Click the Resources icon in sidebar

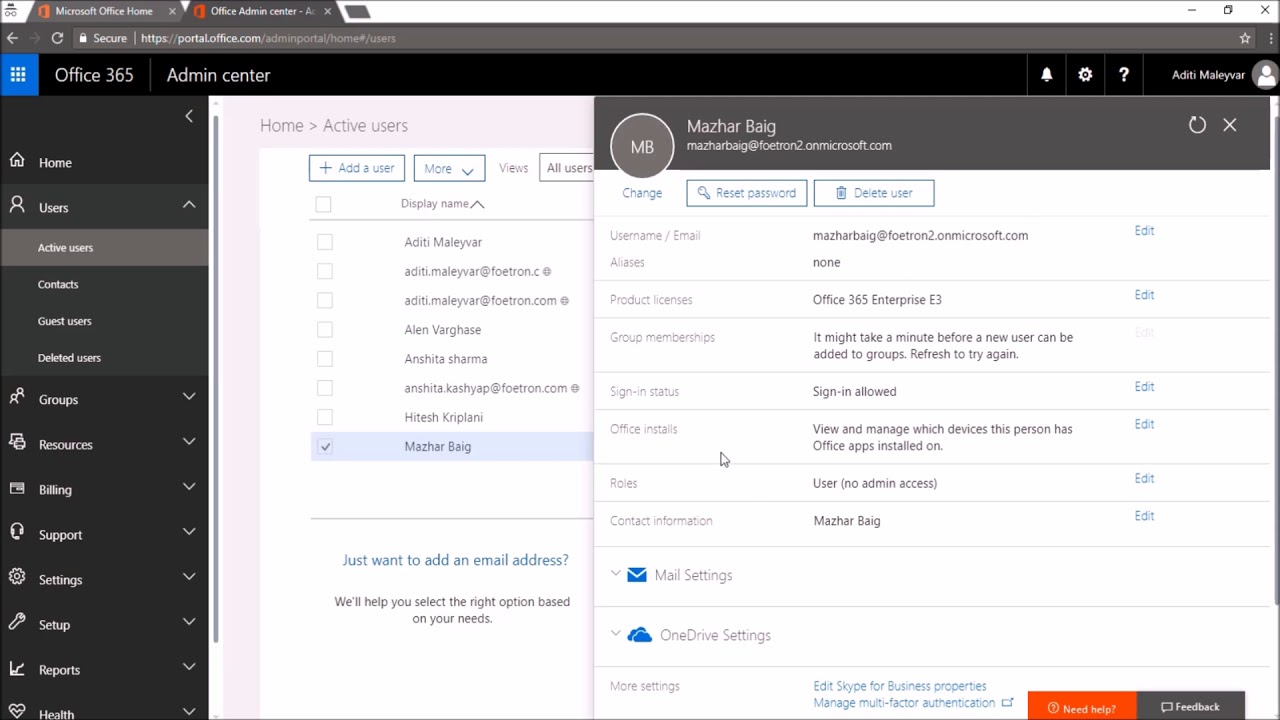17,442
